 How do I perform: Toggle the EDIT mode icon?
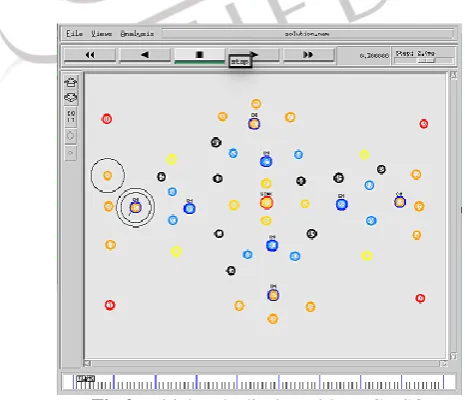(x=71, y=116)
